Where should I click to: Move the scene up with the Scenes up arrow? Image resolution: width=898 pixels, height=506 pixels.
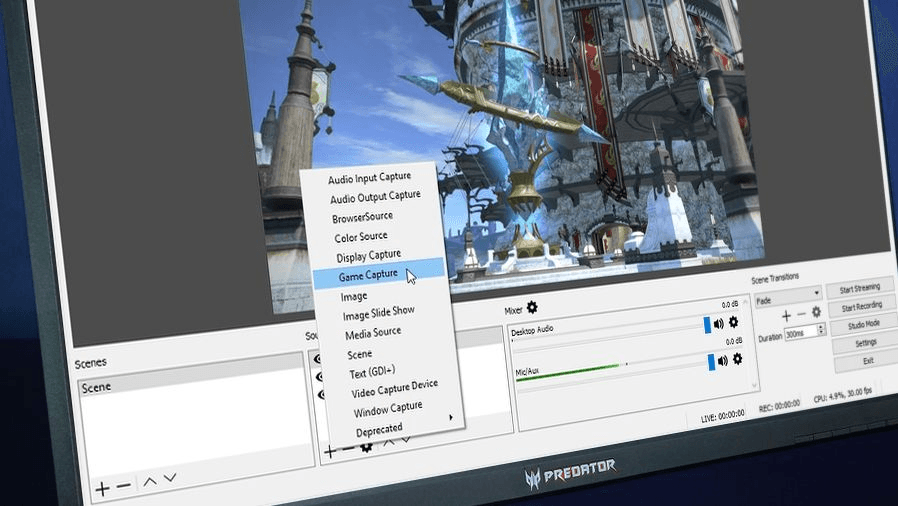(x=150, y=481)
